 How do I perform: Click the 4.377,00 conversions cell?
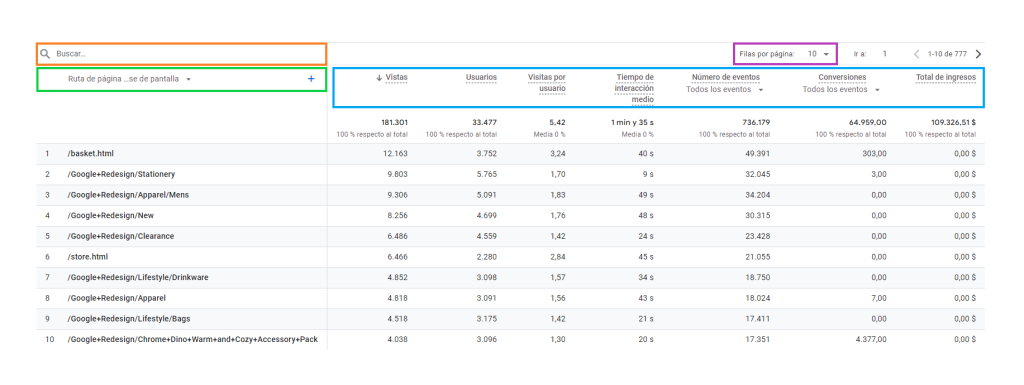pos(871,340)
